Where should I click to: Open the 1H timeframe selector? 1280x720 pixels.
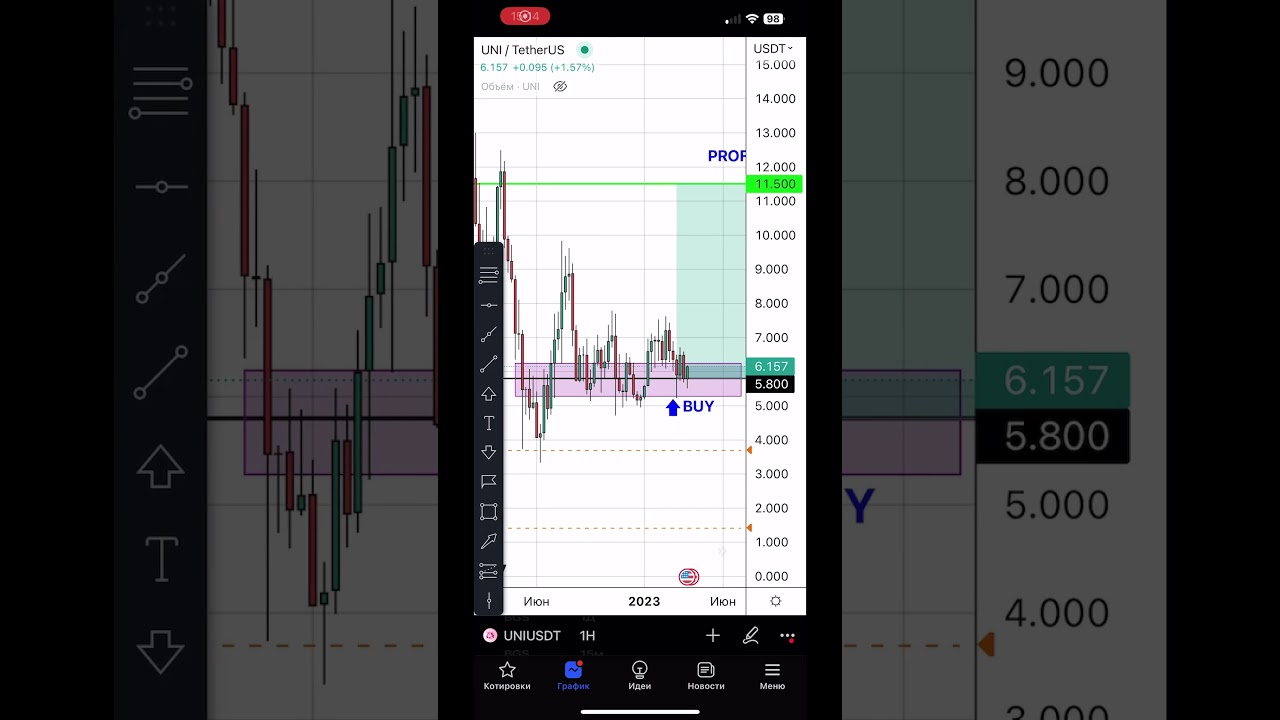[587, 636]
